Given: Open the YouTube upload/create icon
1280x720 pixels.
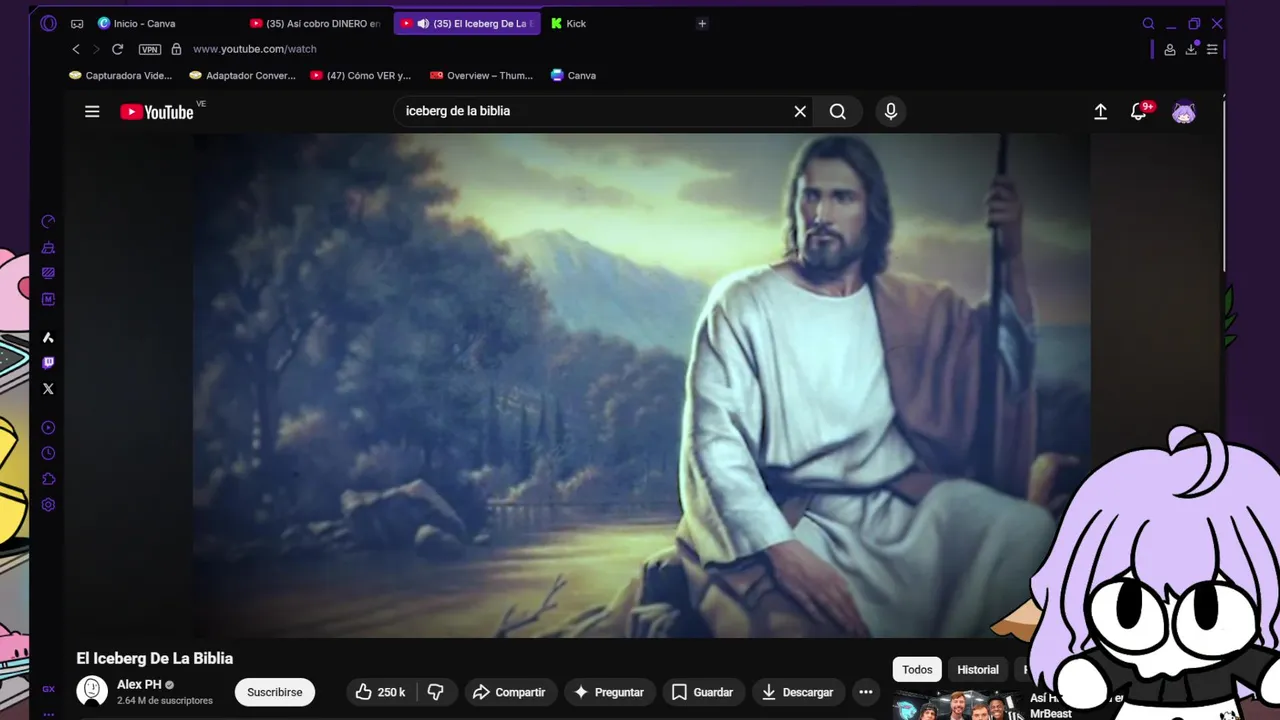Looking at the screenshot, I should [x=1100, y=112].
